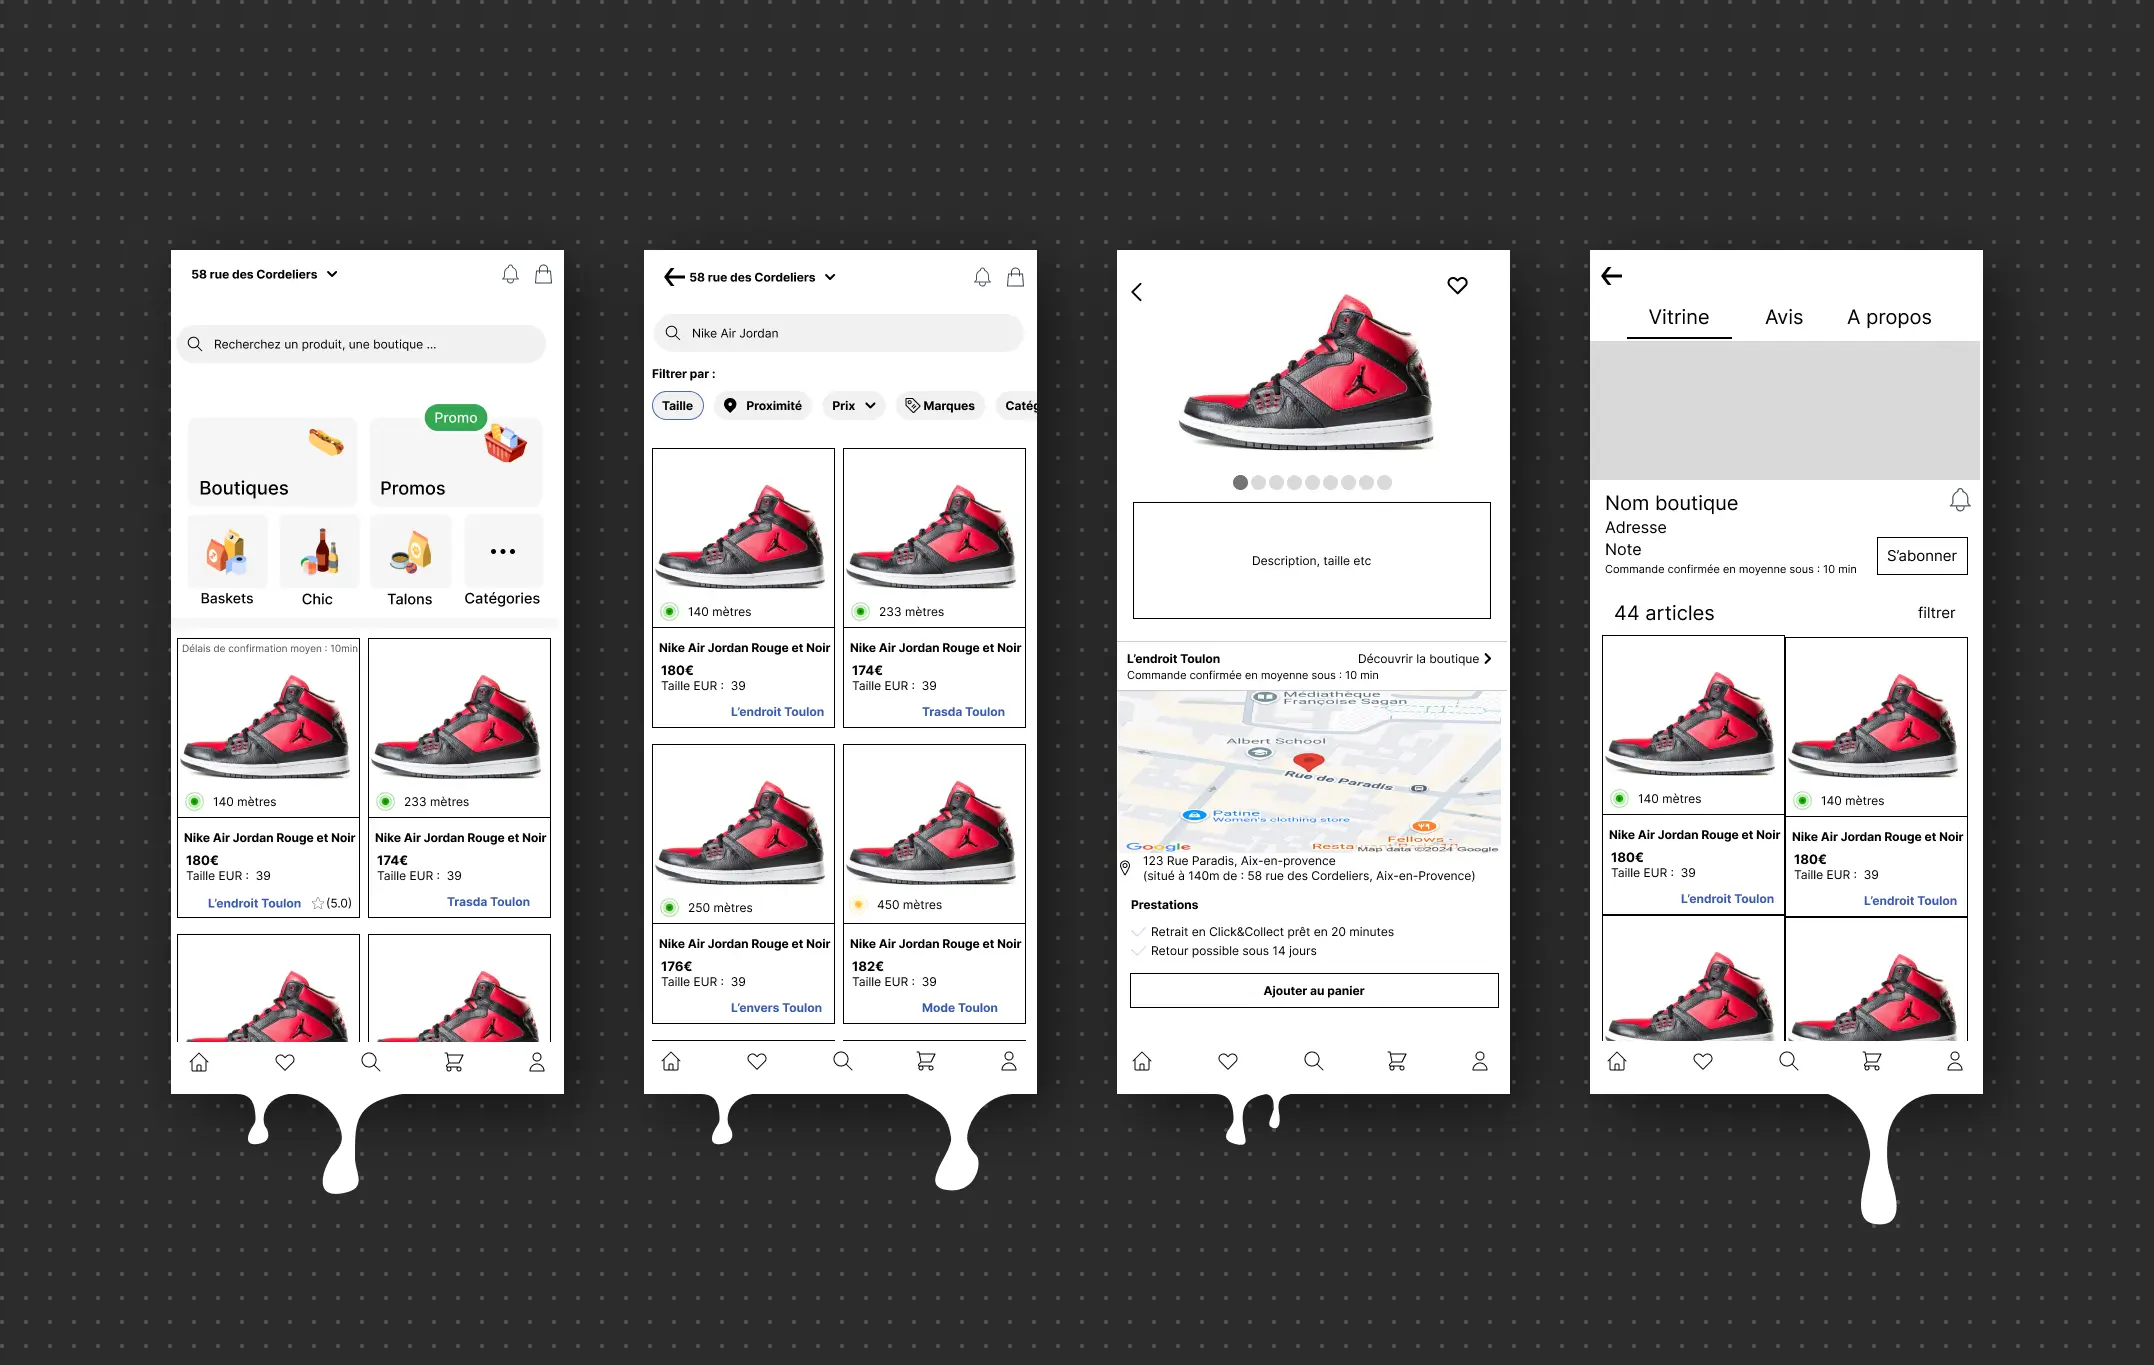Tap profile icon in search screen's bottom bar
The width and height of the screenshot is (2154, 1365).
1009,1061
